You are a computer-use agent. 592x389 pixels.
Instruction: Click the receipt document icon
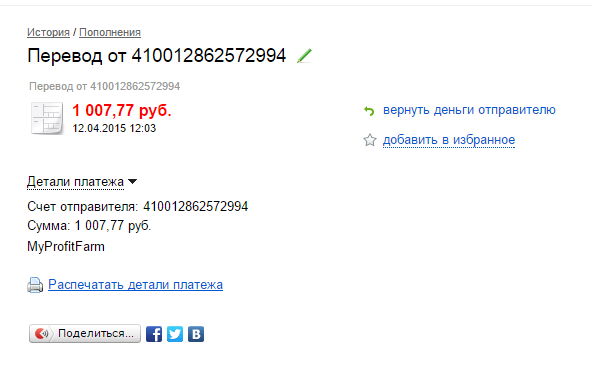(x=47, y=118)
